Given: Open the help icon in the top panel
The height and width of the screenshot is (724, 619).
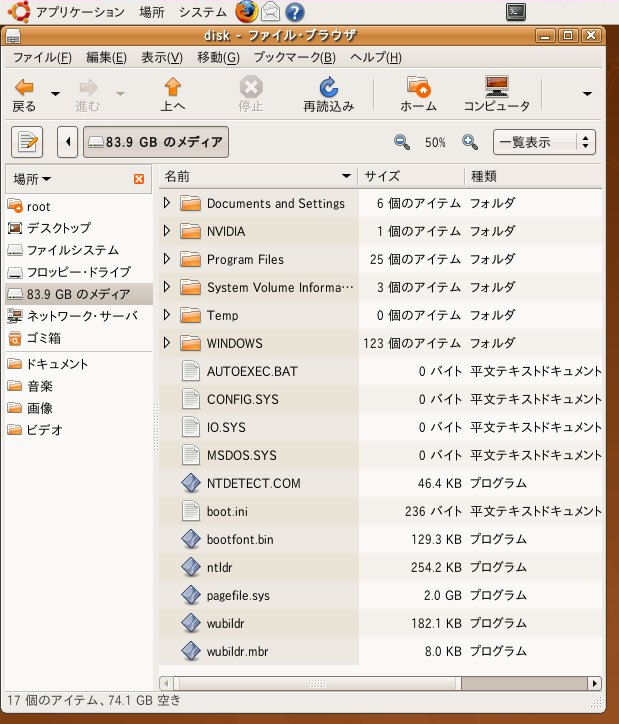Looking at the screenshot, I should [x=294, y=12].
